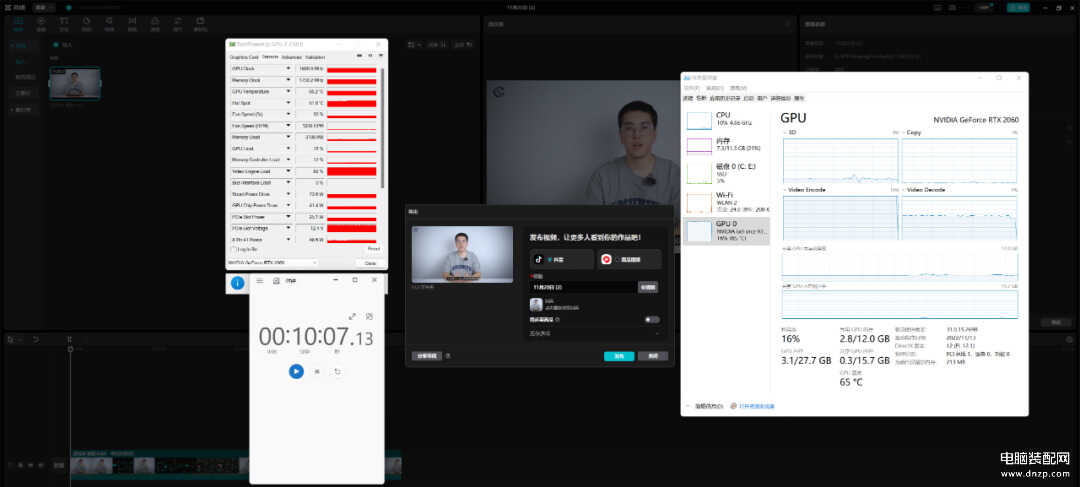The height and width of the screenshot is (487, 1080).
Task: Click 关闭 button in export dialog
Action: [x=653, y=356]
